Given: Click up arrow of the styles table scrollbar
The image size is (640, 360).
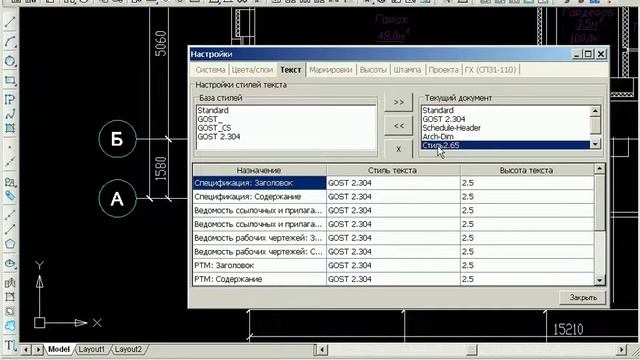Looking at the screenshot, I should click(x=600, y=169).
